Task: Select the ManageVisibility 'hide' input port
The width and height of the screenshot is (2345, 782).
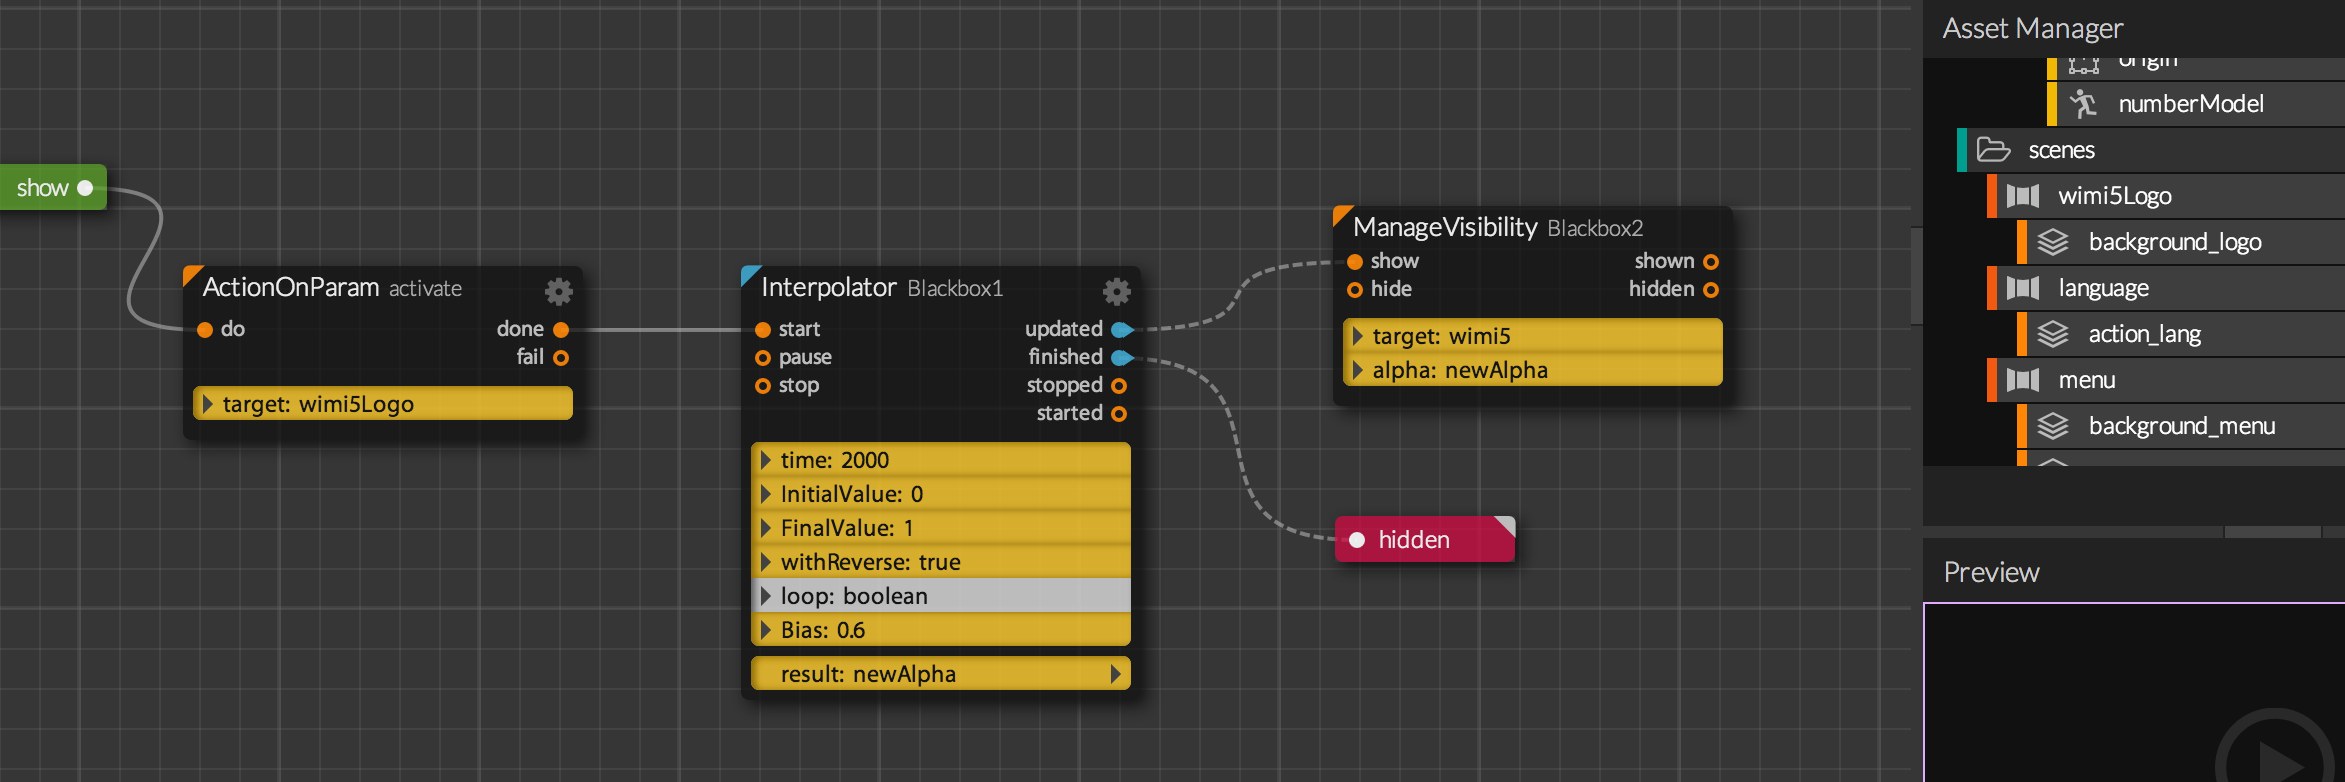Action: [1355, 290]
